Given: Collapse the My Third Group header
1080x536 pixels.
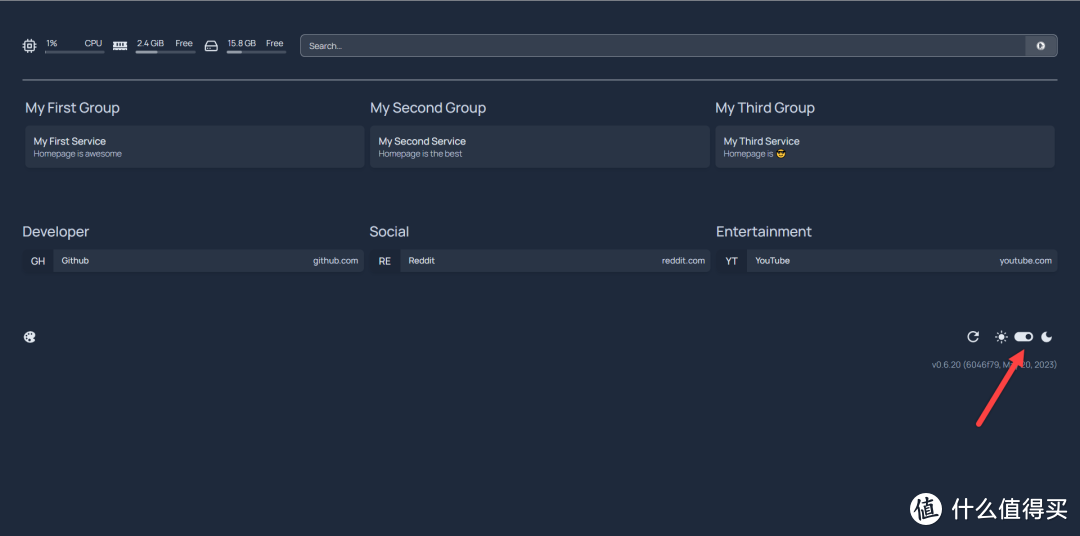Looking at the screenshot, I should (x=765, y=108).
